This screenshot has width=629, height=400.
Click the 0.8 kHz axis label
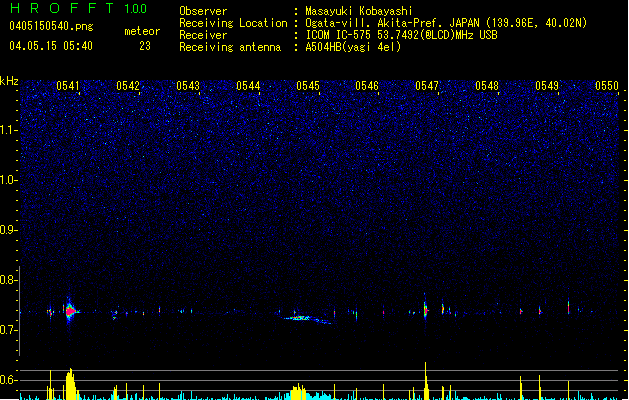9,280
